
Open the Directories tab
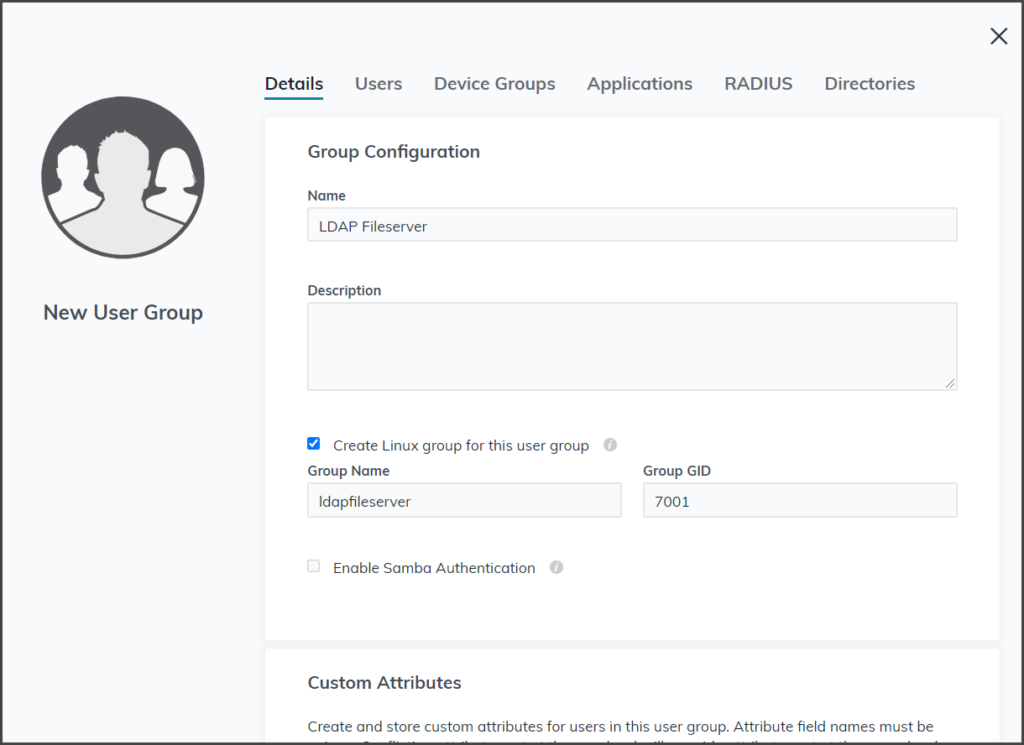click(869, 84)
